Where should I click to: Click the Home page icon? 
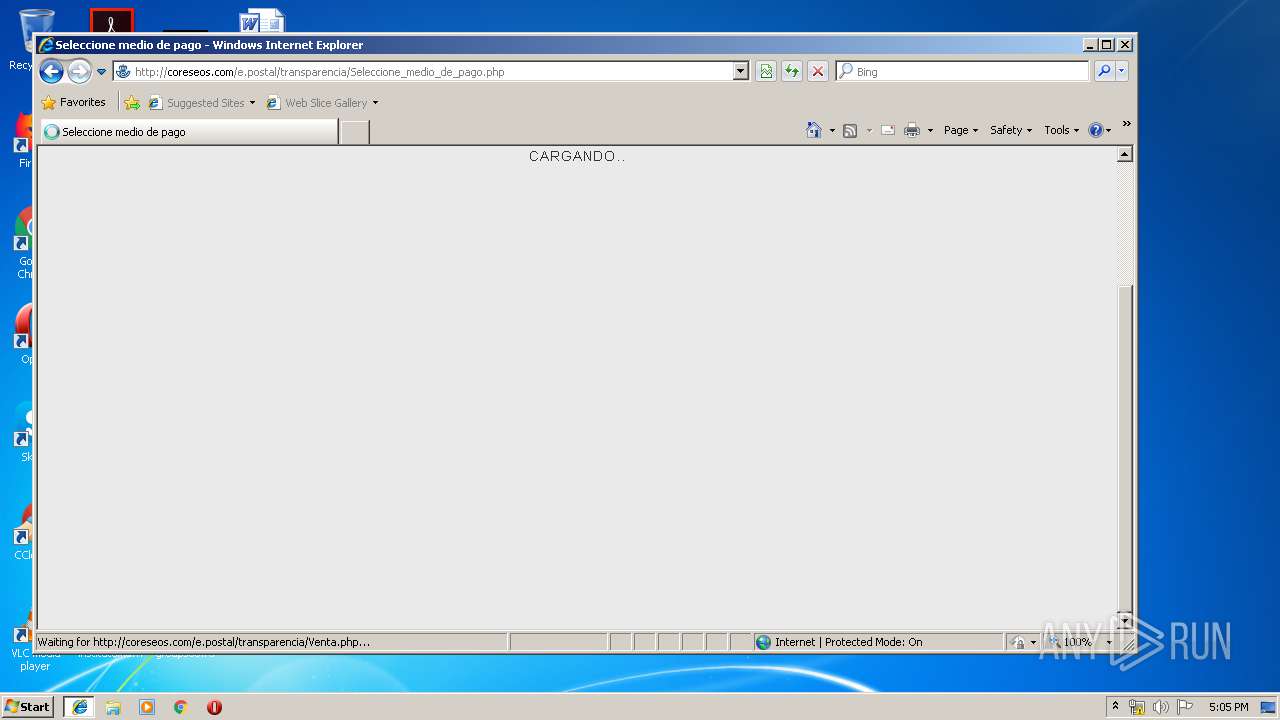[x=814, y=130]
